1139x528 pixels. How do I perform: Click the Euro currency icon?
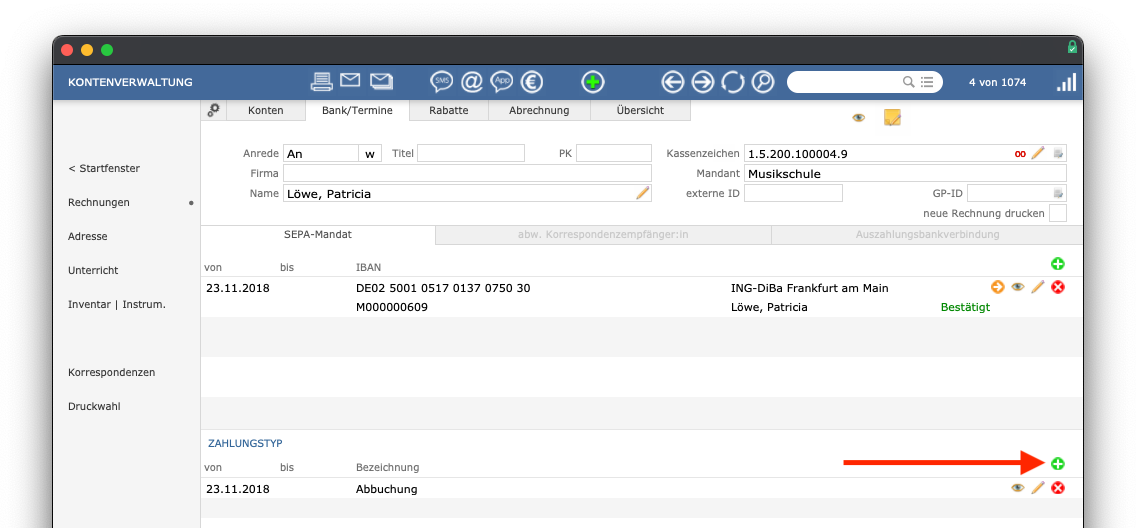pyautogui.click(x=532, y=82)
